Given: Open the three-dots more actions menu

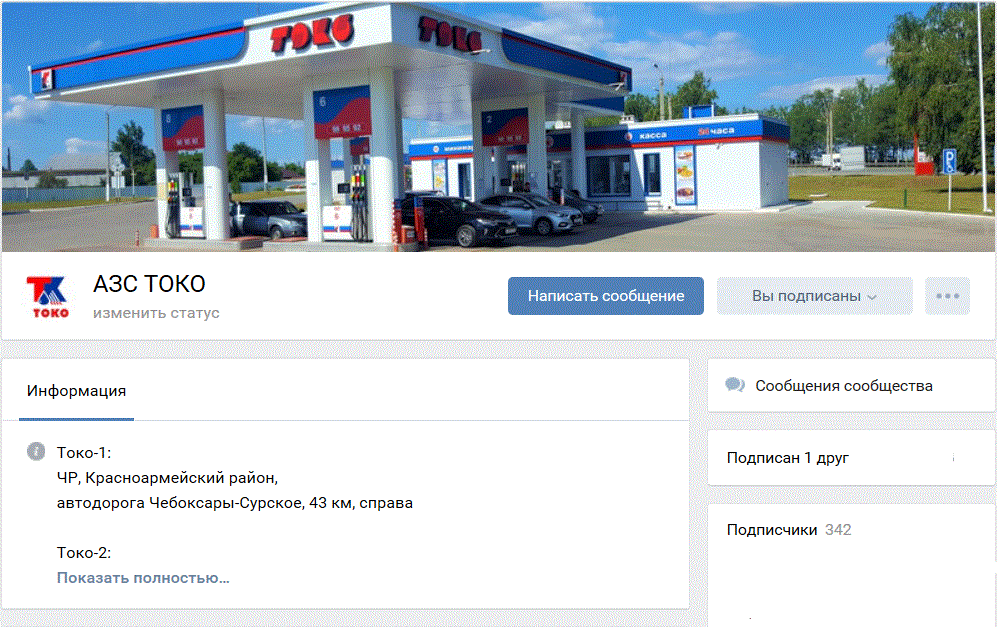Looking at the screenshot, I should (x=947, y=296).
